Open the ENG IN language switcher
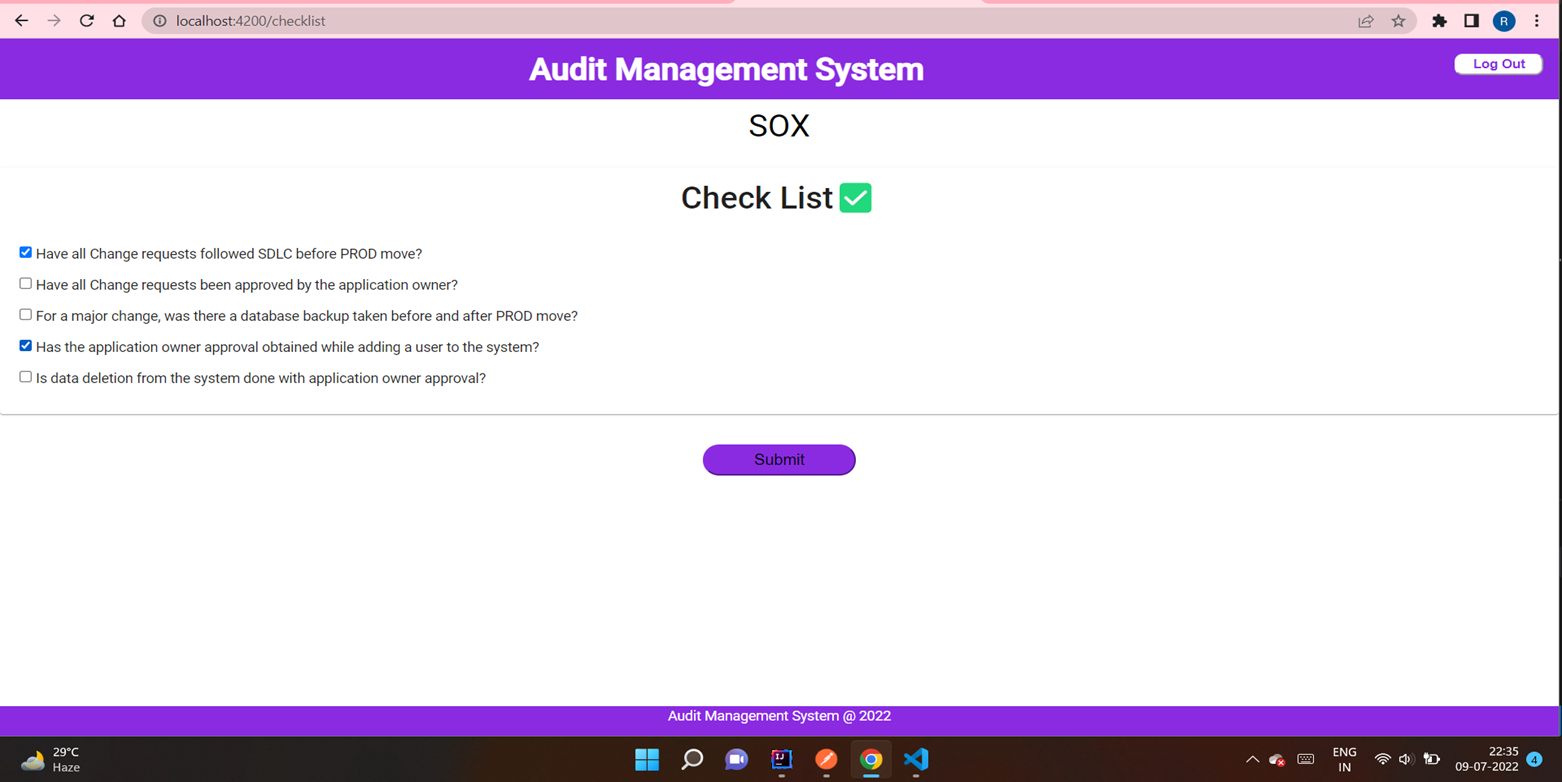The image size is (1562, 782). pyautogui.click(x=1344, y=759)
